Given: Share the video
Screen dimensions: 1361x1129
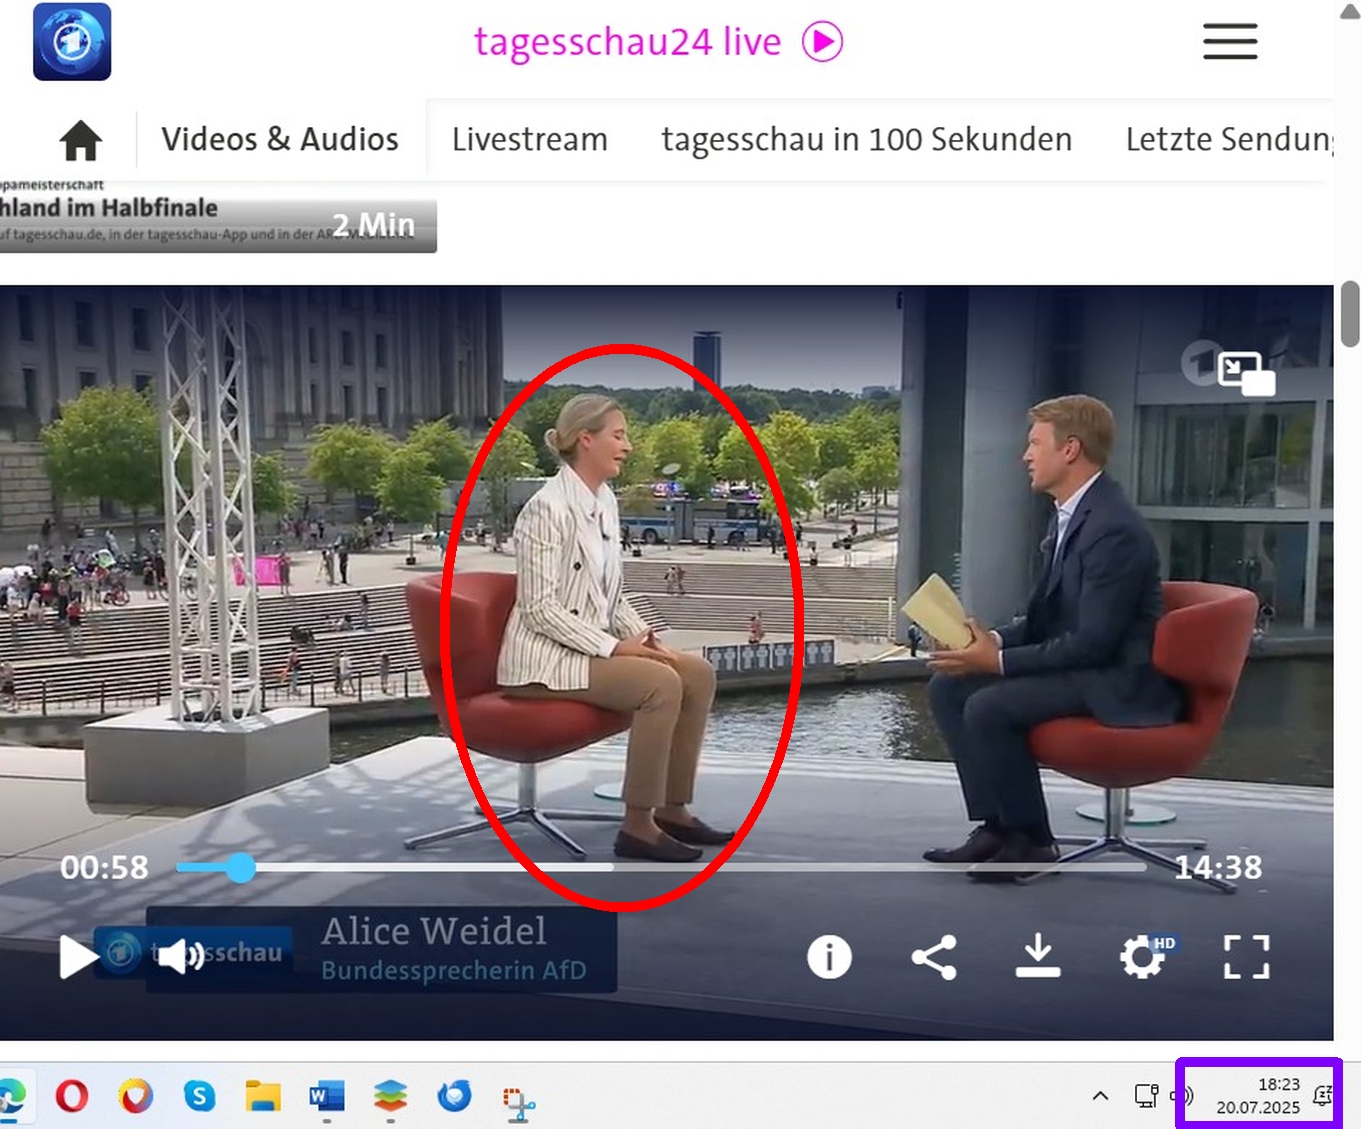Looking at the screenshot, I should click(x=934, y=957).
